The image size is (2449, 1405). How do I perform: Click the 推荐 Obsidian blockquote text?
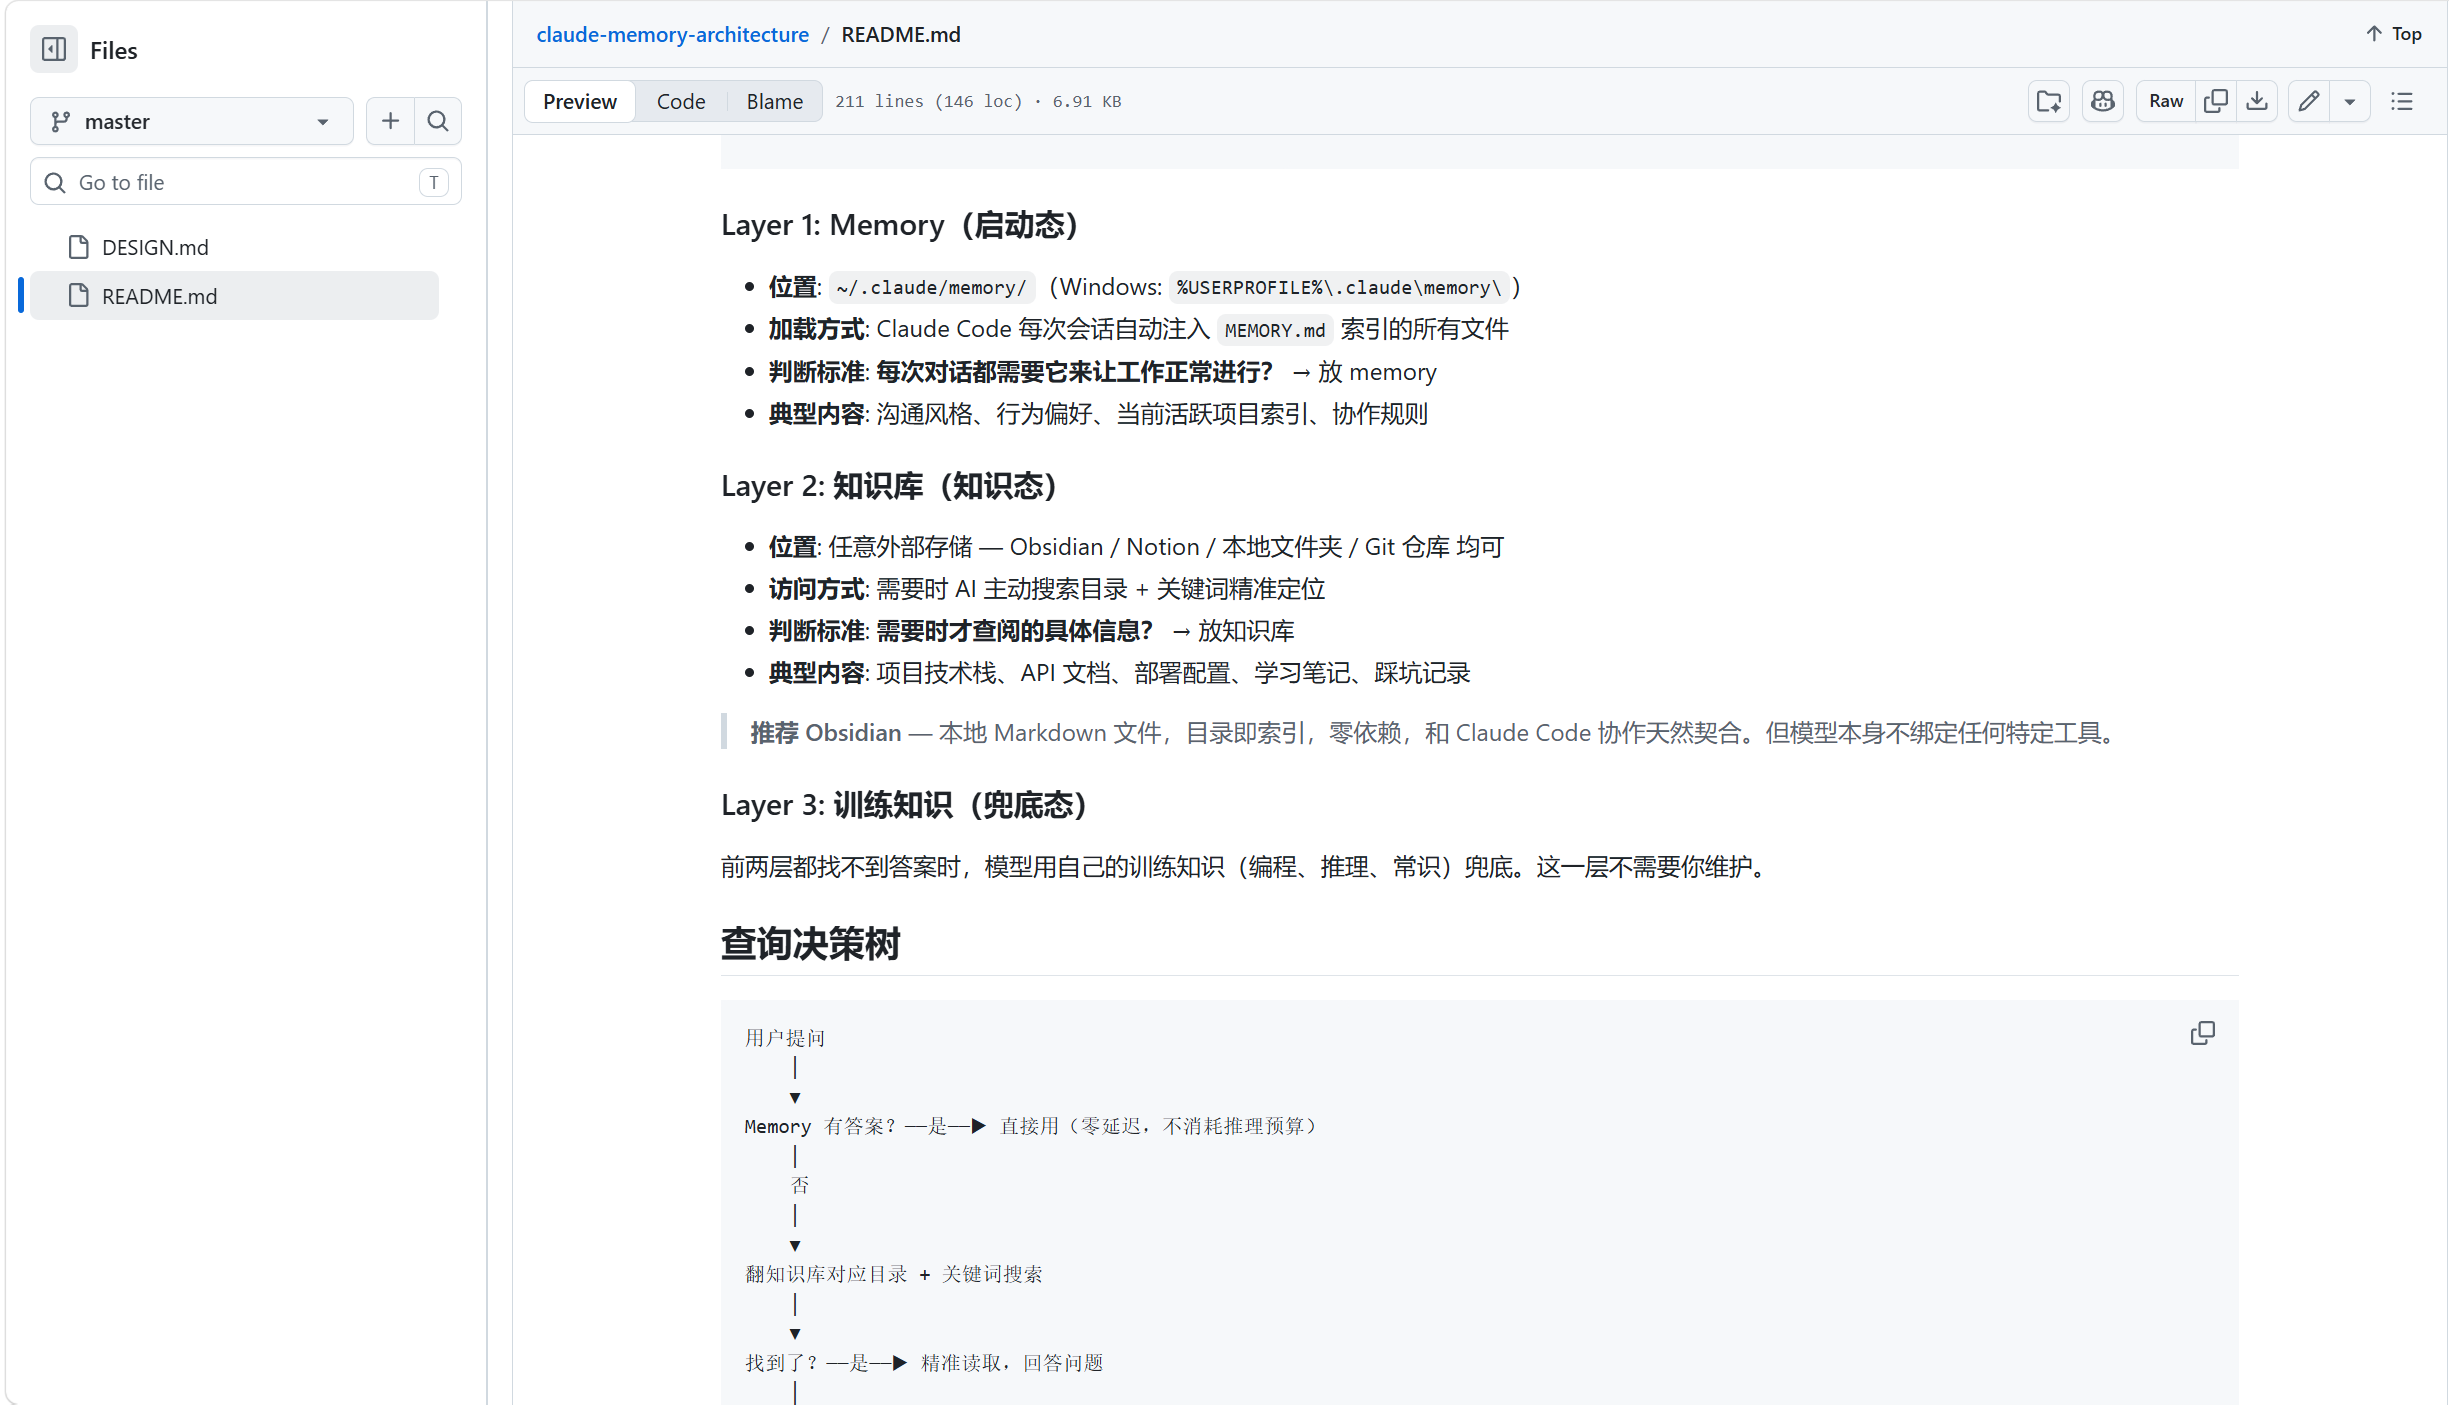(x=1433, y=733)
